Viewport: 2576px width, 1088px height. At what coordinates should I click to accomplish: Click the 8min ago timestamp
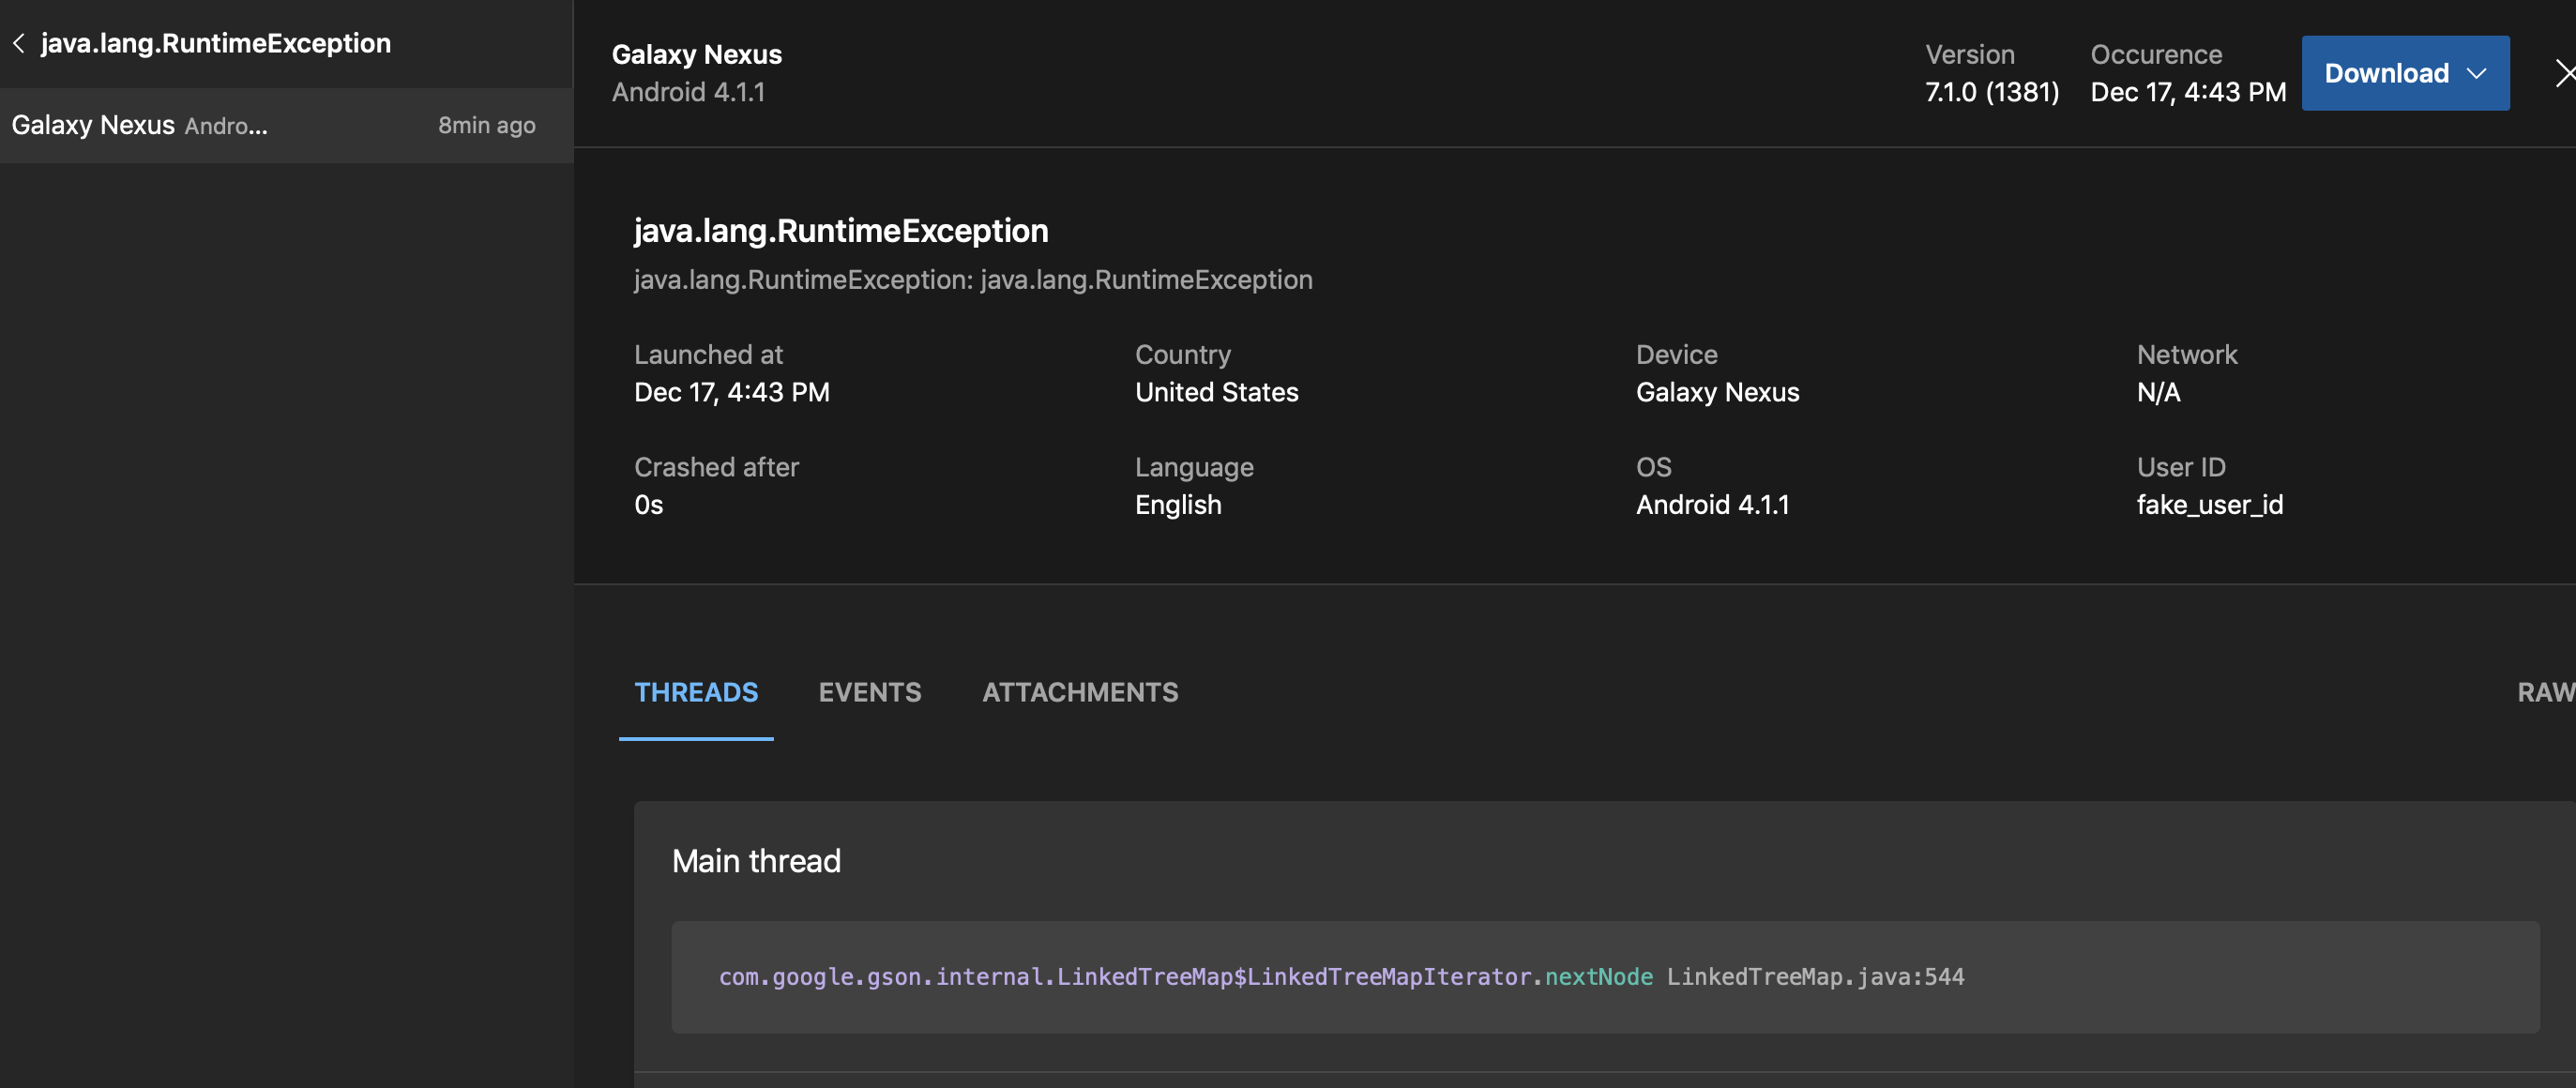(x=486, y=125)
